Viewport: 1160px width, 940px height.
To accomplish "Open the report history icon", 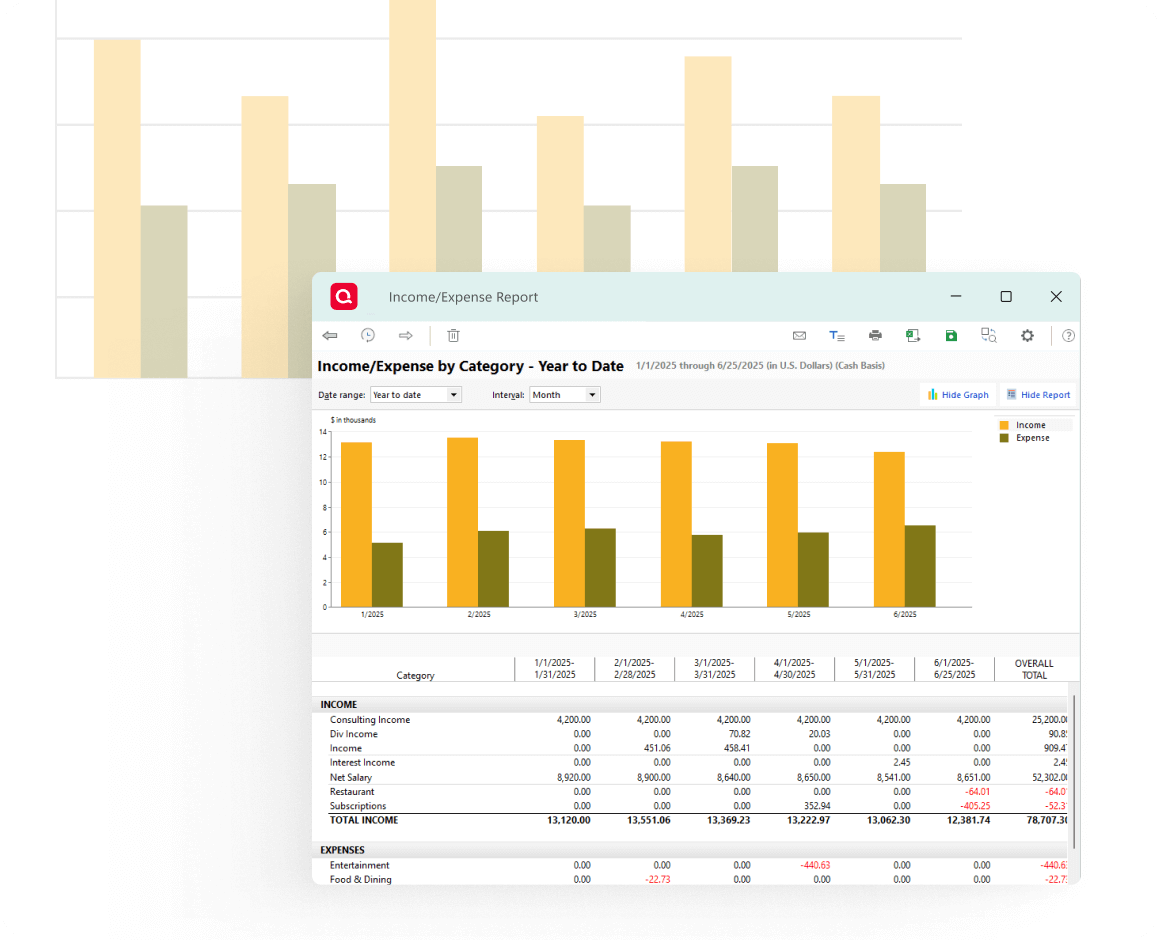I will point(368,335).
